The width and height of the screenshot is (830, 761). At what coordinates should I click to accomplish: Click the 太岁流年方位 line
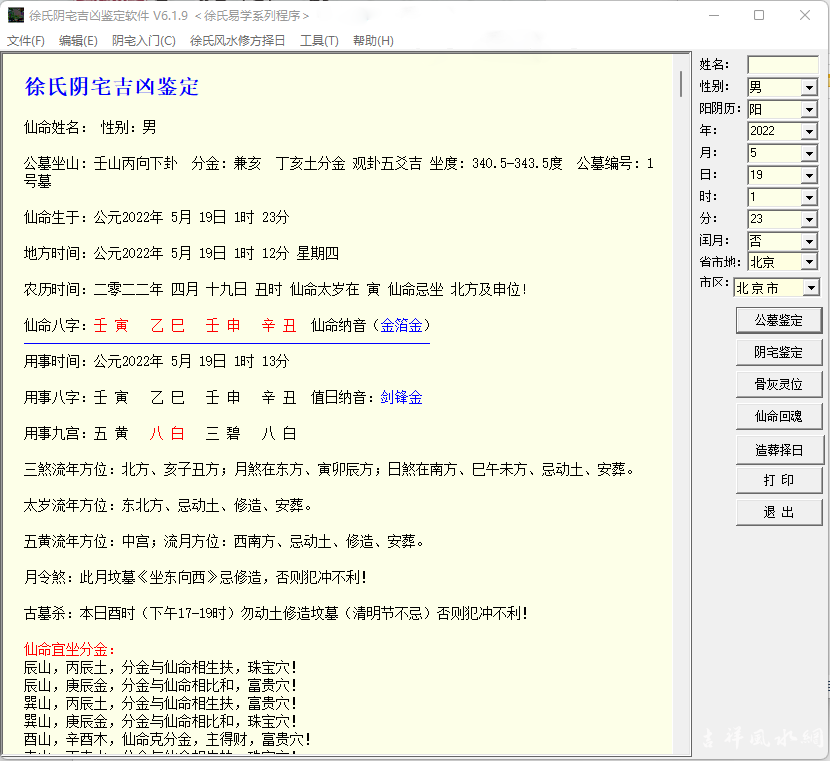[168, 505]
